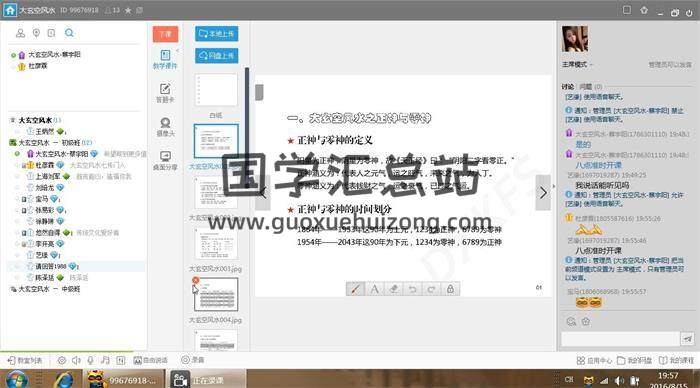Switch to the 问题 questions tab

coord(590,87)
